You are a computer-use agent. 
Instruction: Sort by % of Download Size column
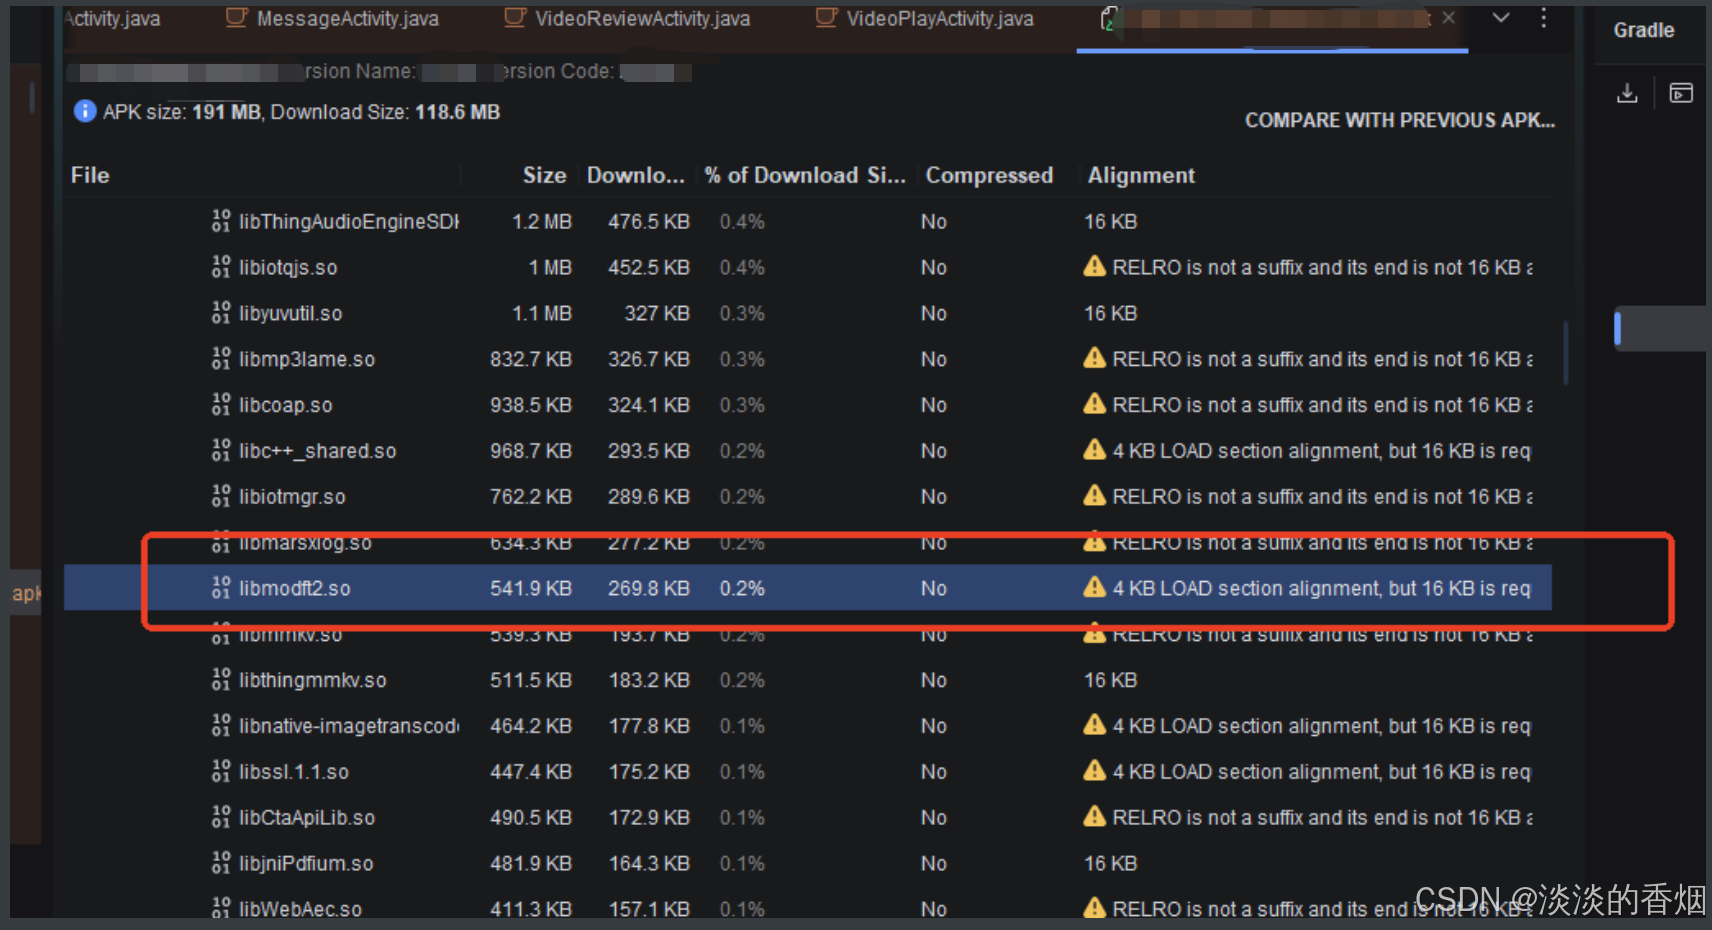click(804, 175)
